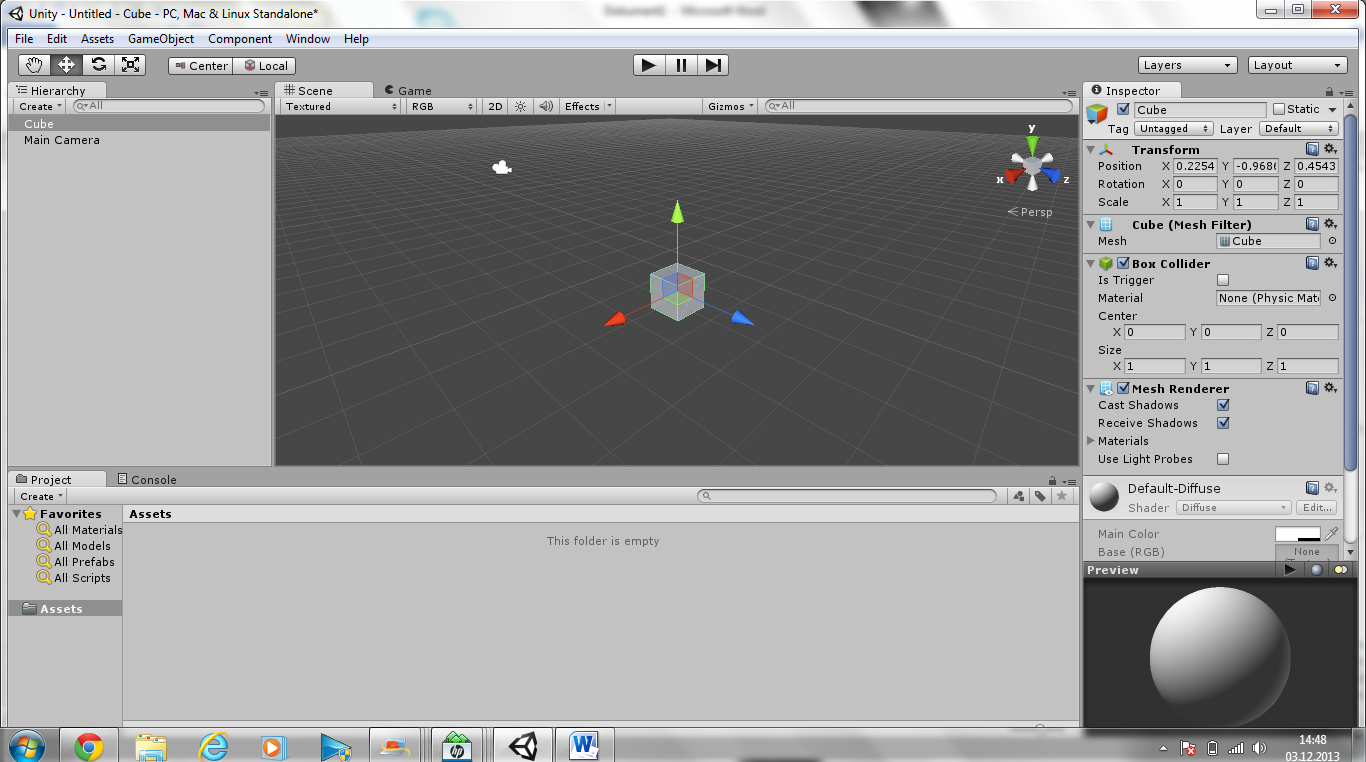
Task: Open Transform component gear settings
Action: tap(1330, 149)
